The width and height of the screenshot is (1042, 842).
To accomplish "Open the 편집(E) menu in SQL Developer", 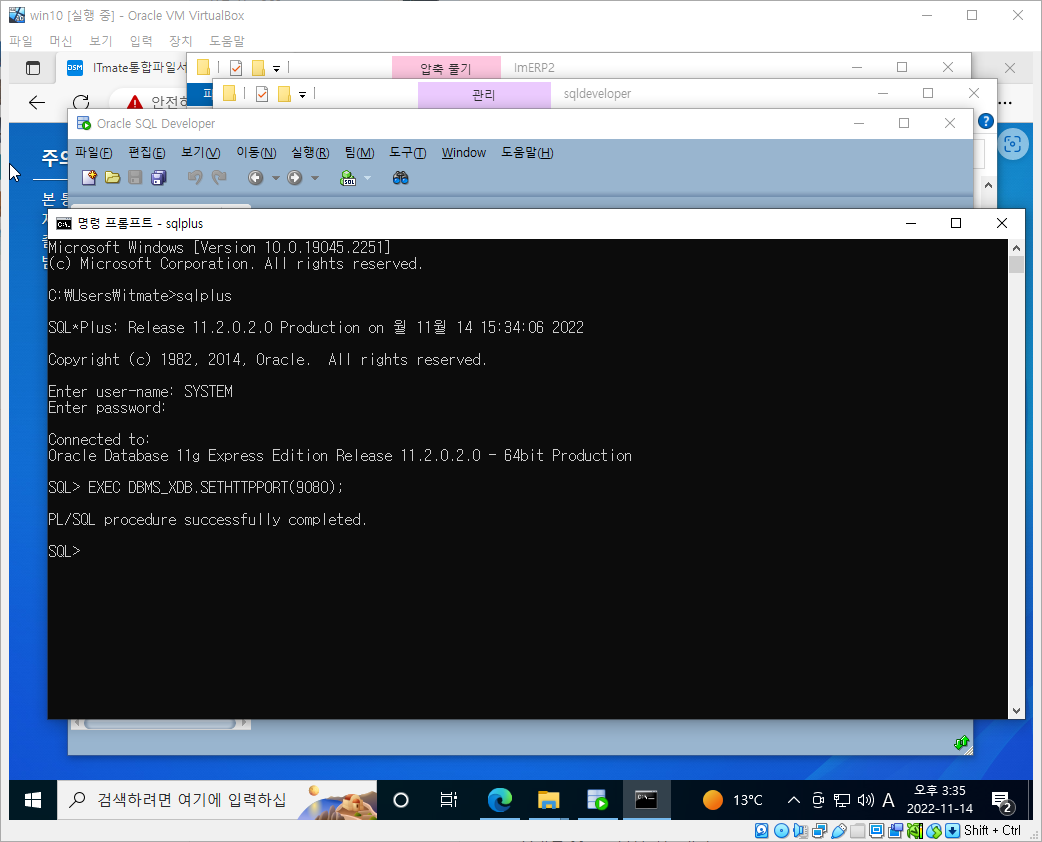I will (147, 153).
